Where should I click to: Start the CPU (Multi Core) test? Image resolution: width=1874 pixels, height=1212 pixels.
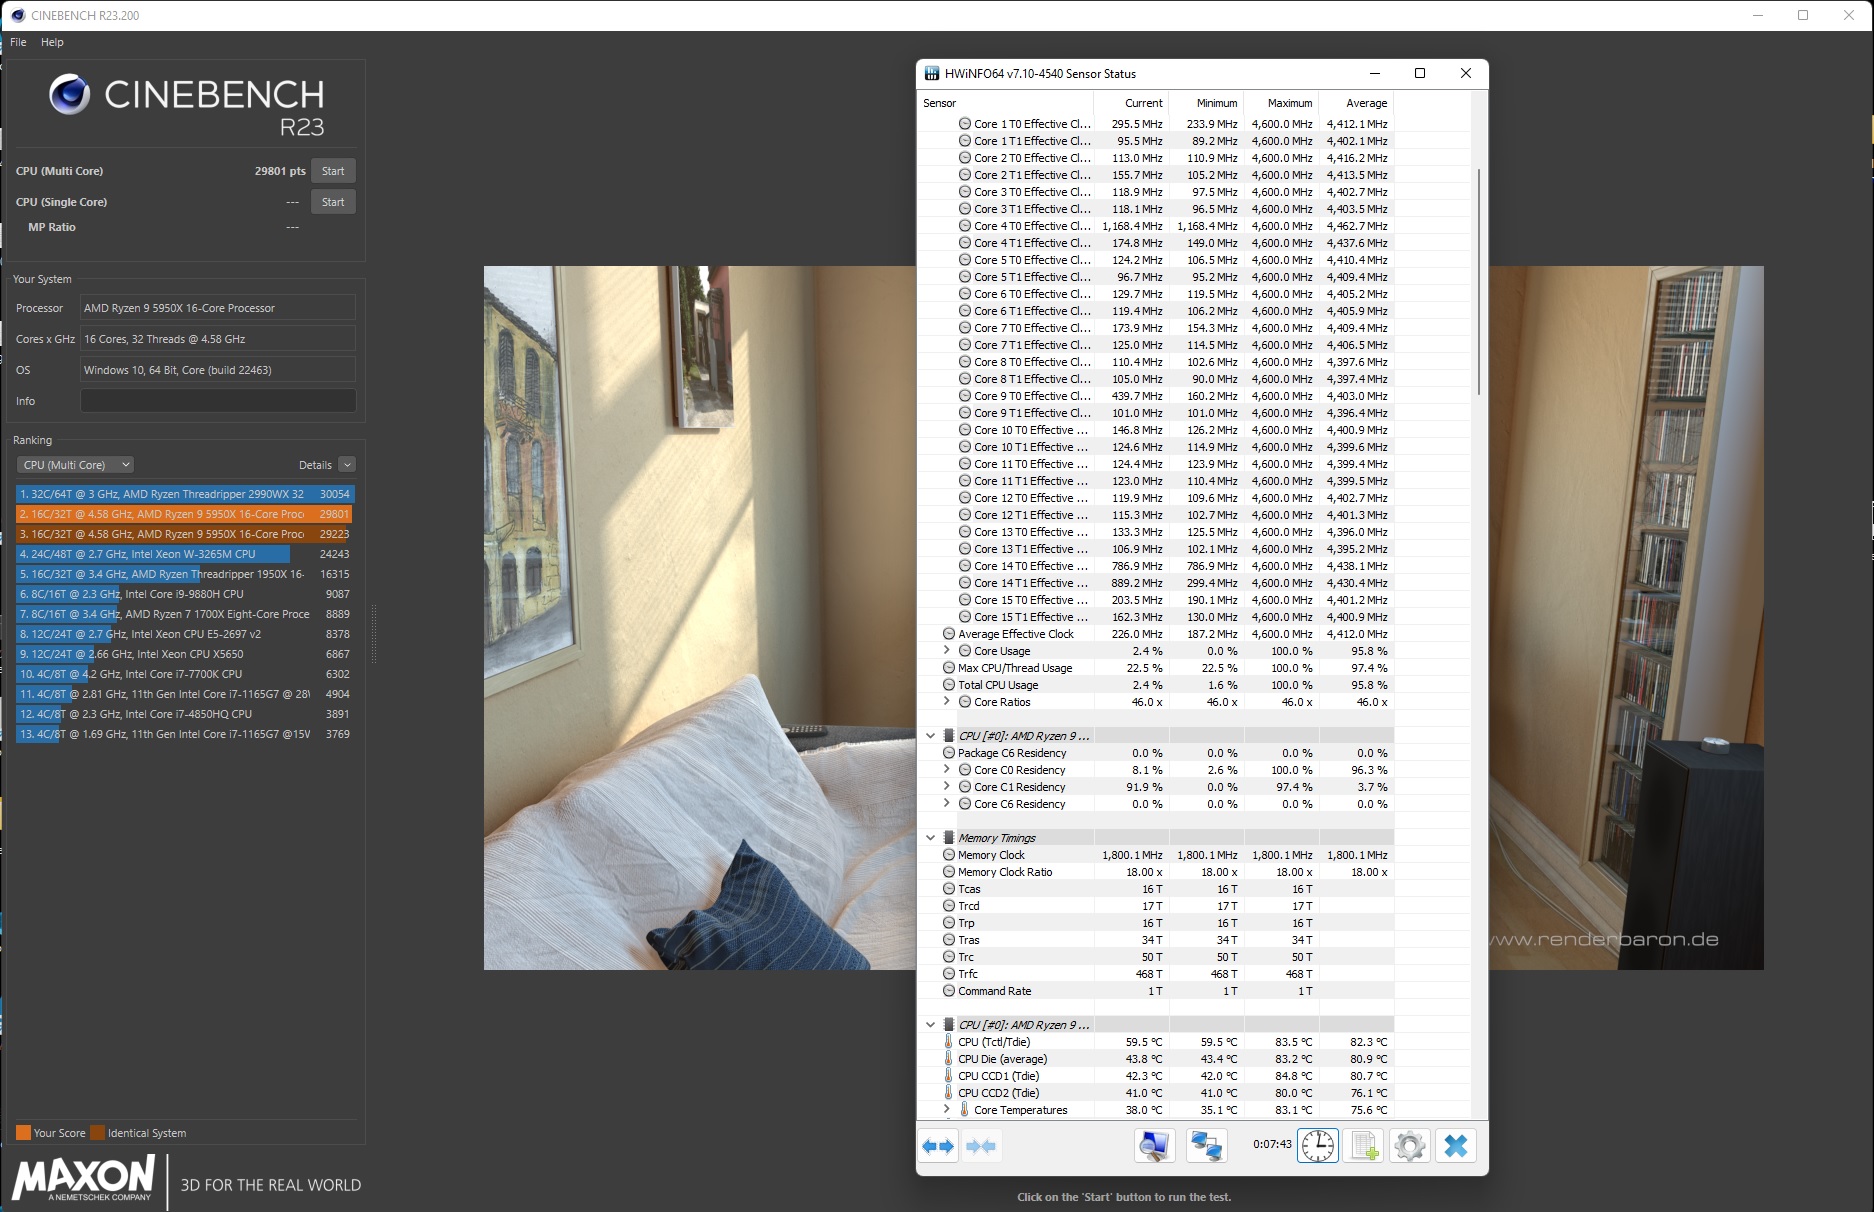pos(333,171)
